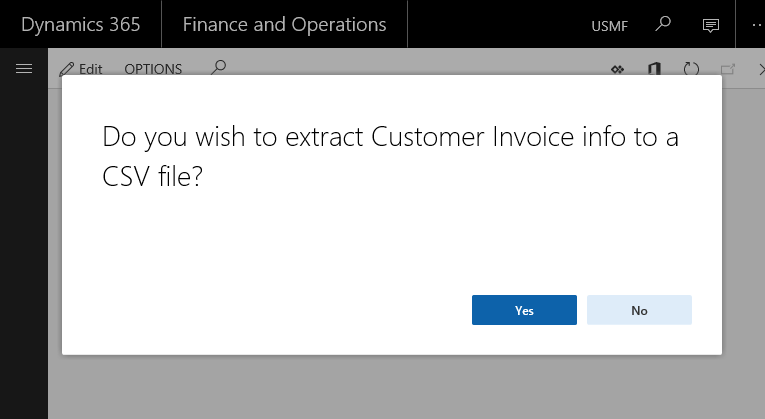Open in Microsoft Office icon

pyautogui.click(x=654, y=69)
